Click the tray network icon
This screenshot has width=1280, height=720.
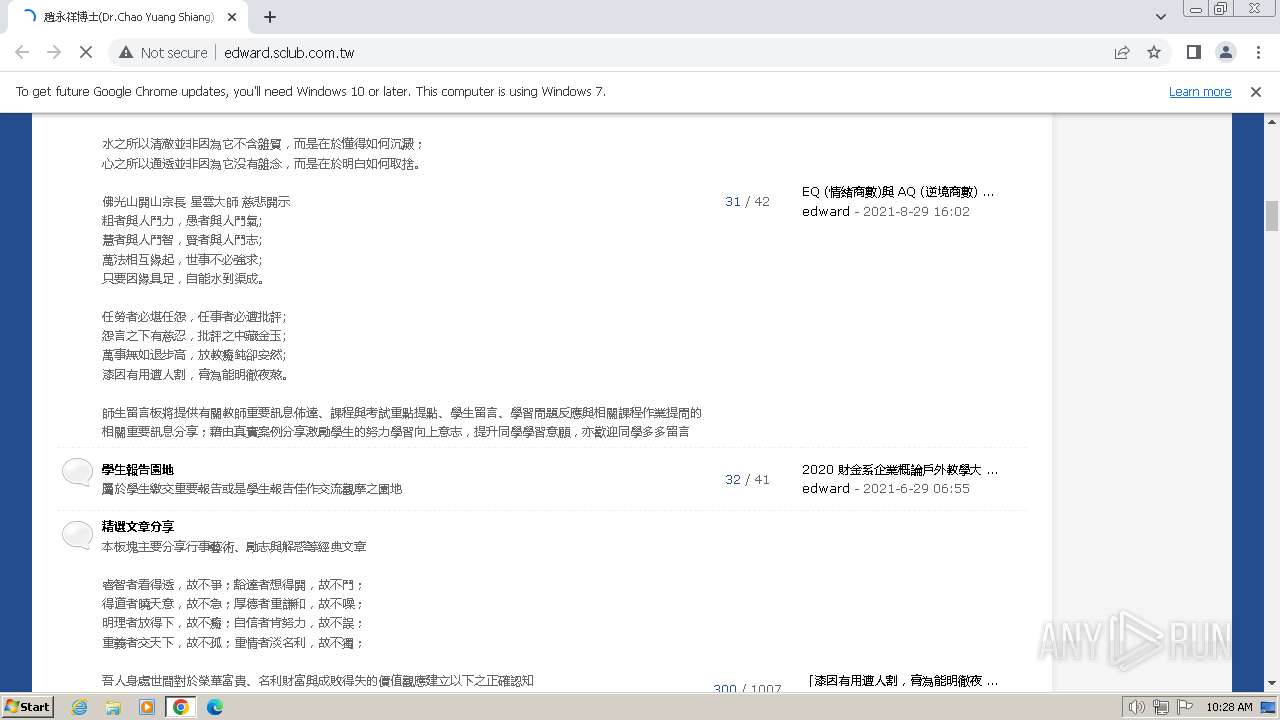[1161, 707]
